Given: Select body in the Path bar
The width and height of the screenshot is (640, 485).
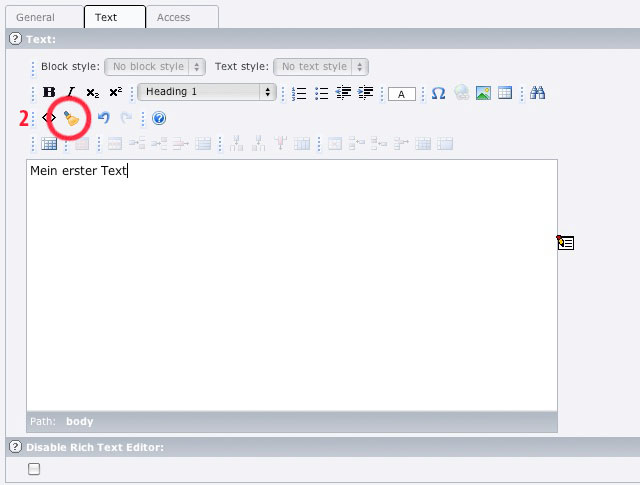Looking at the screenshot, I should 80,421.
